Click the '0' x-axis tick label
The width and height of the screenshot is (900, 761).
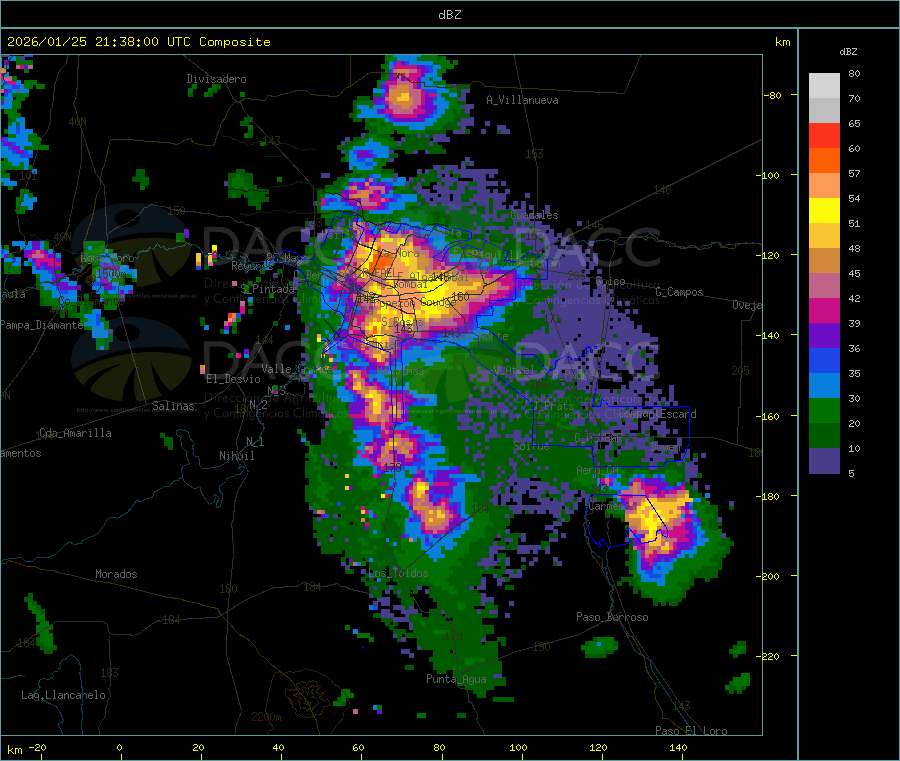(119, 748)
